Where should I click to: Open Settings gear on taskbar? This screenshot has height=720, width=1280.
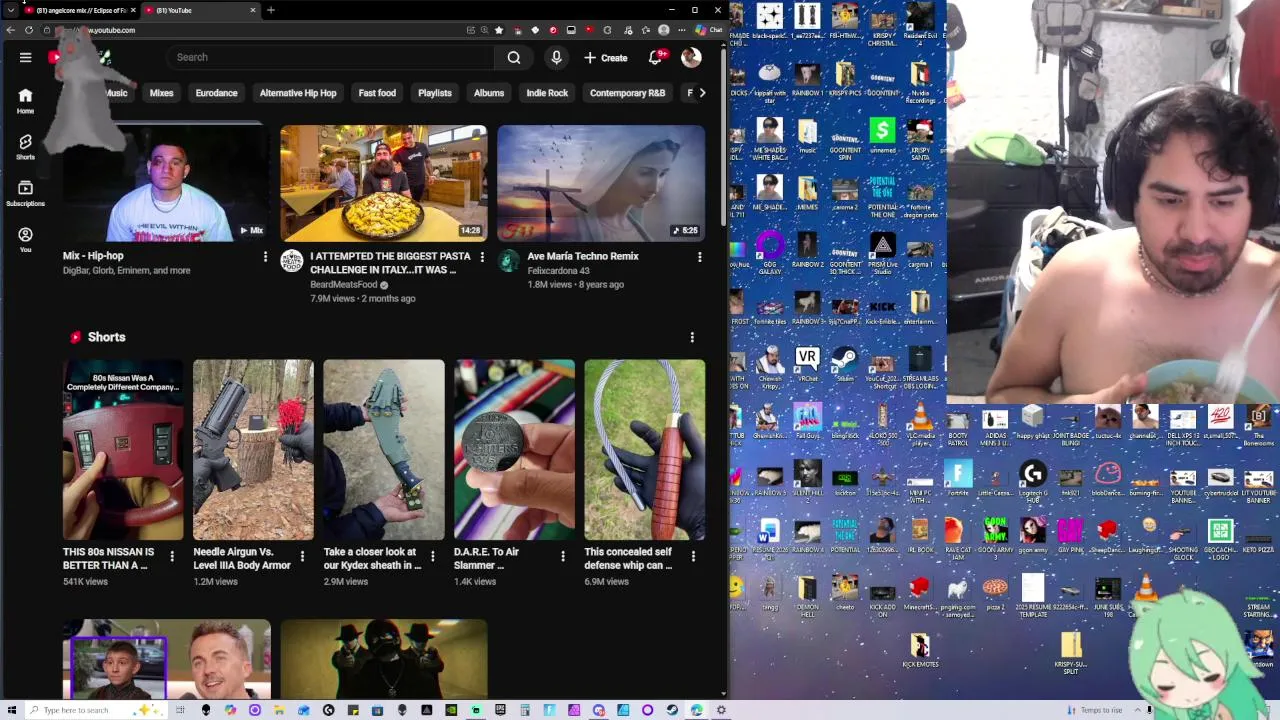721,710
